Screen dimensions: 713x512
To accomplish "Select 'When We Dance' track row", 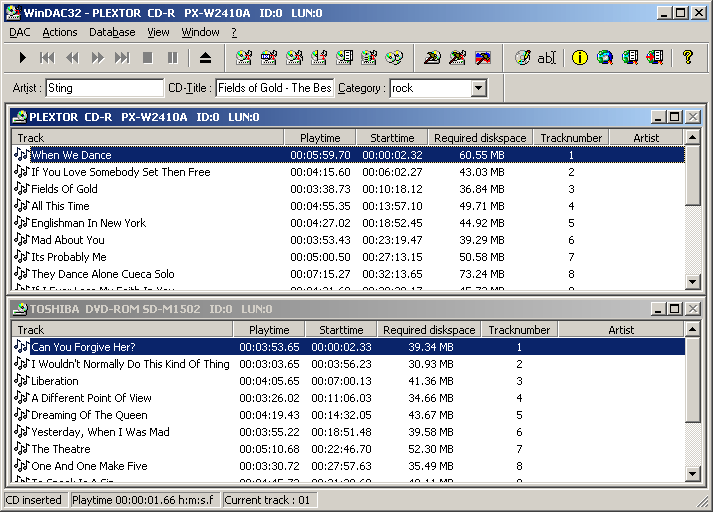I will (348, 155).
